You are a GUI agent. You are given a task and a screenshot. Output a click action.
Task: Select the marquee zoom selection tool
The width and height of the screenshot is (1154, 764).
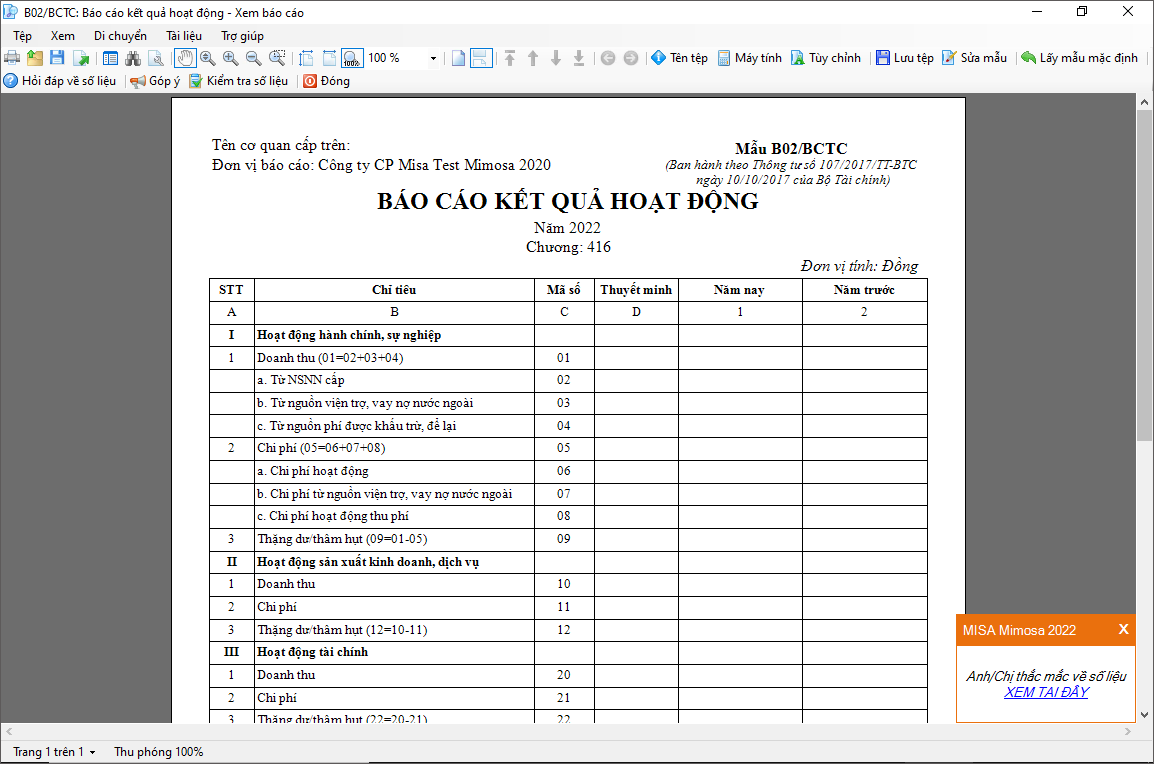click(x=277, y=58)
